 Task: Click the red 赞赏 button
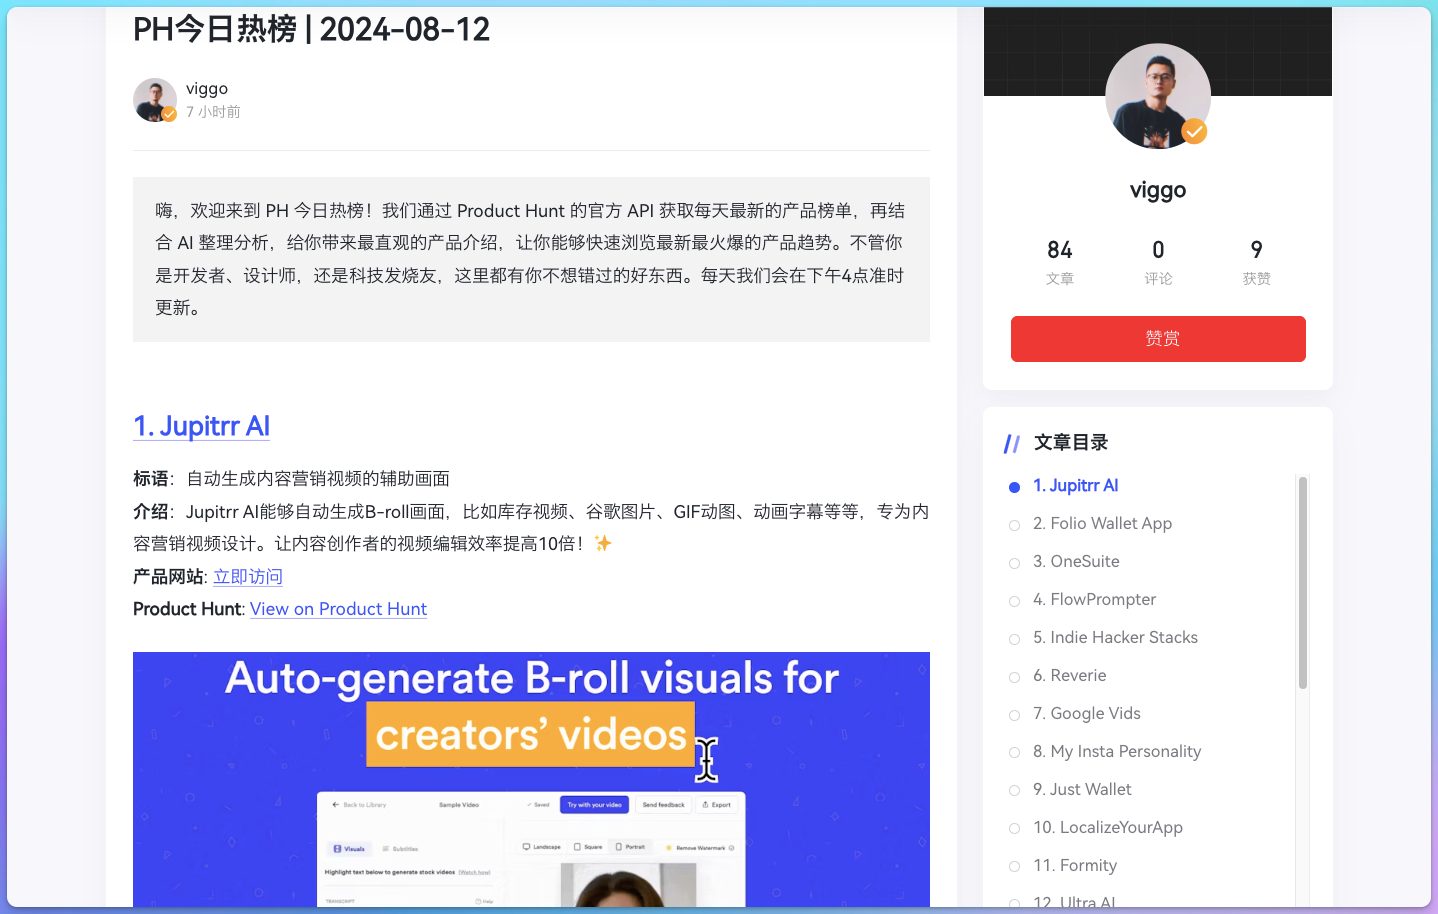(1158, 339)
